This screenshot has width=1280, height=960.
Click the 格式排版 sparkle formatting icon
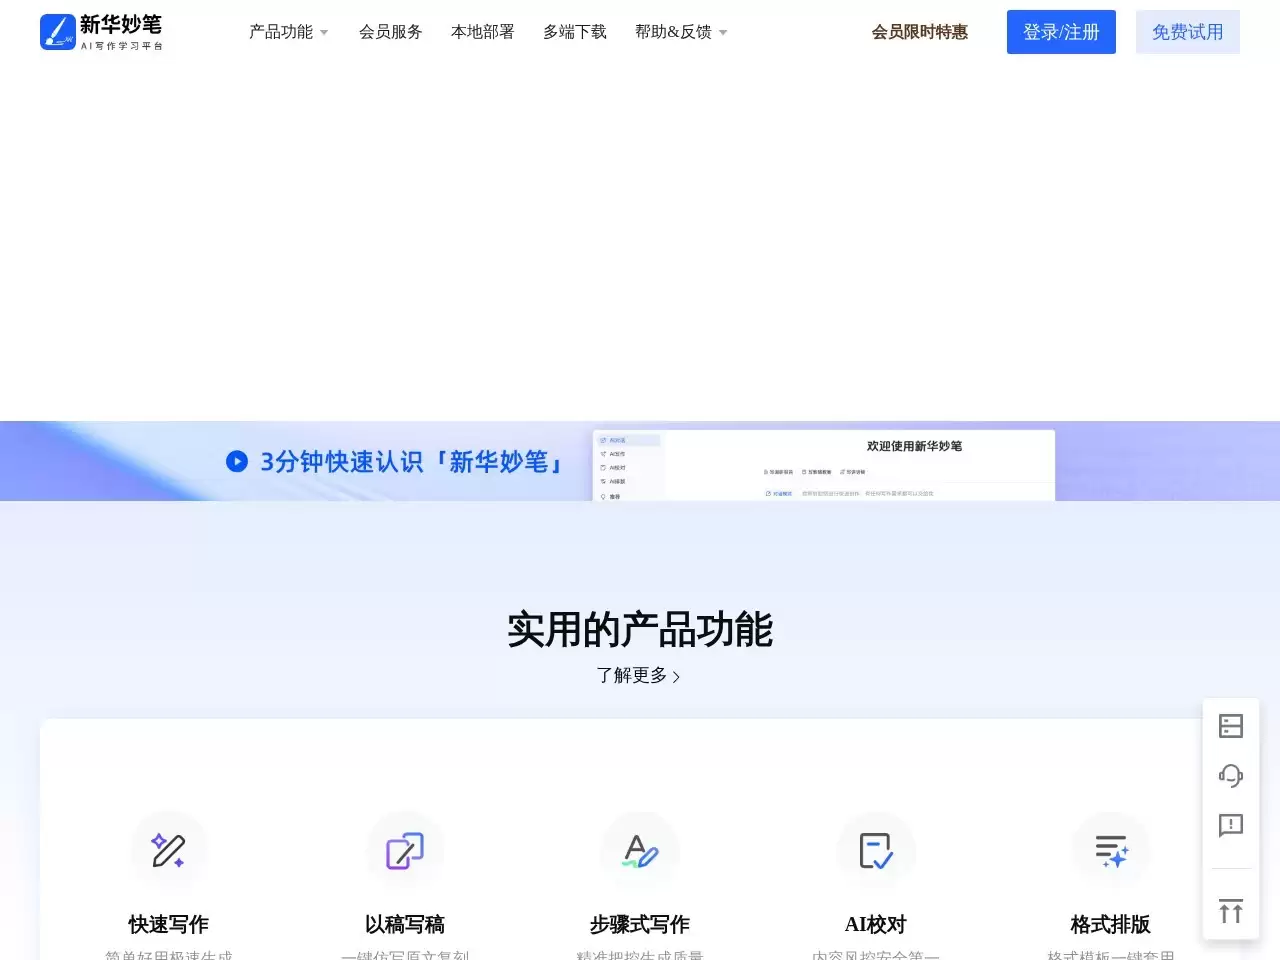tap(1112, 850)
